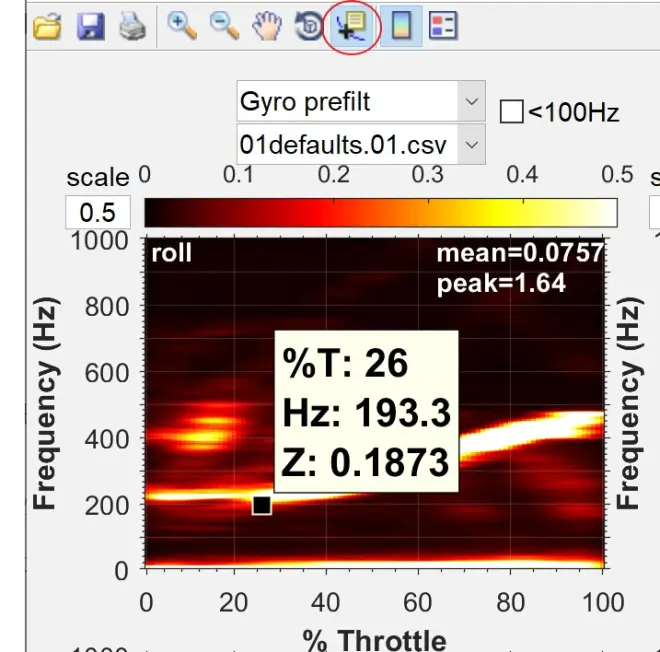Select the Zoom Out magnifier tool

(x=224, y=27)
